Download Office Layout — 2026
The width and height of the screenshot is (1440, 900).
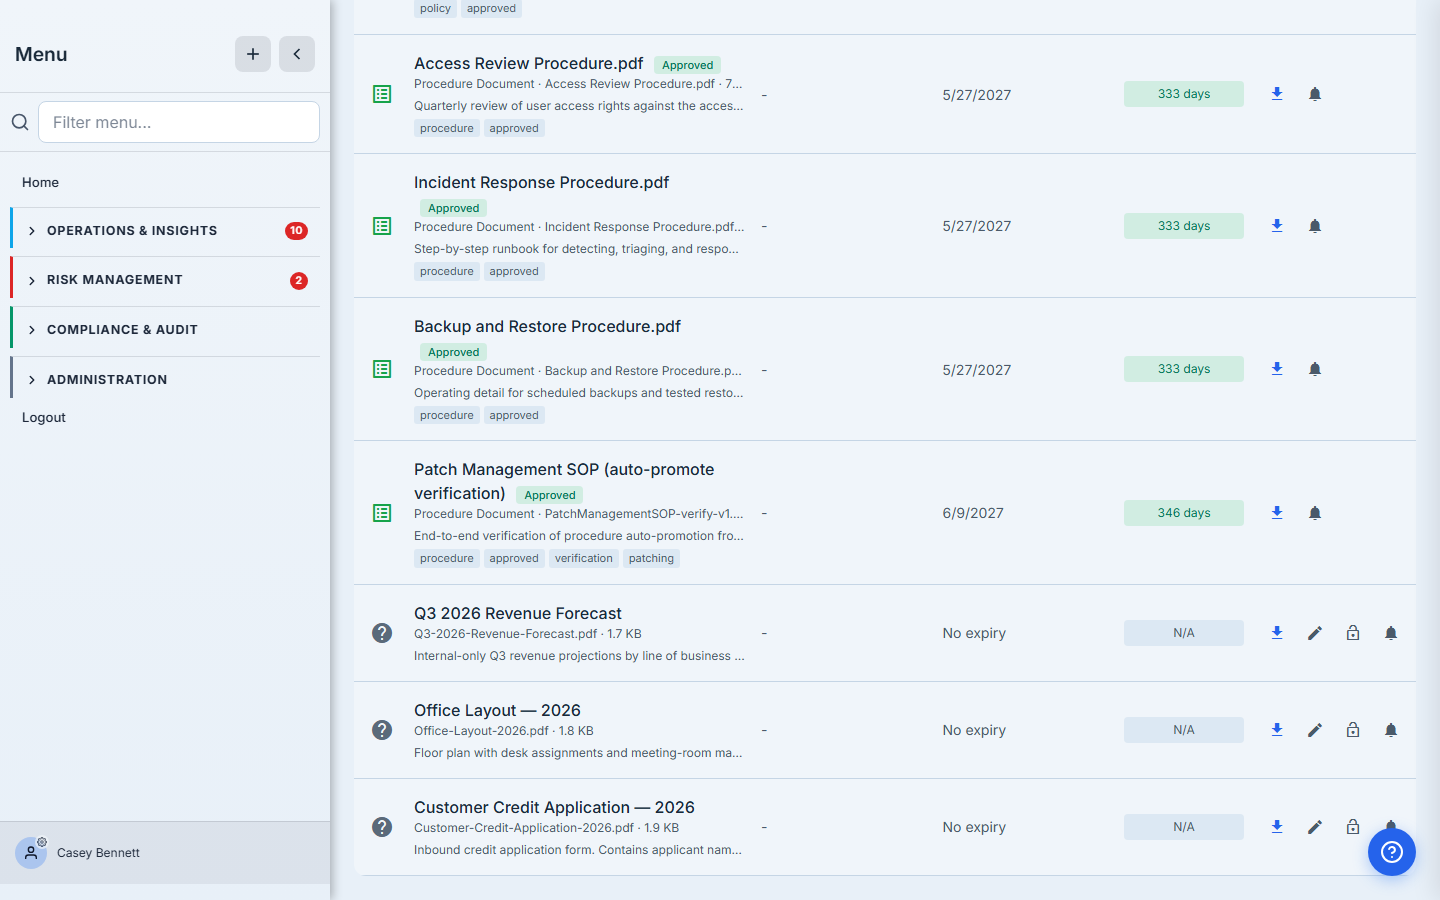[1277, 730]
